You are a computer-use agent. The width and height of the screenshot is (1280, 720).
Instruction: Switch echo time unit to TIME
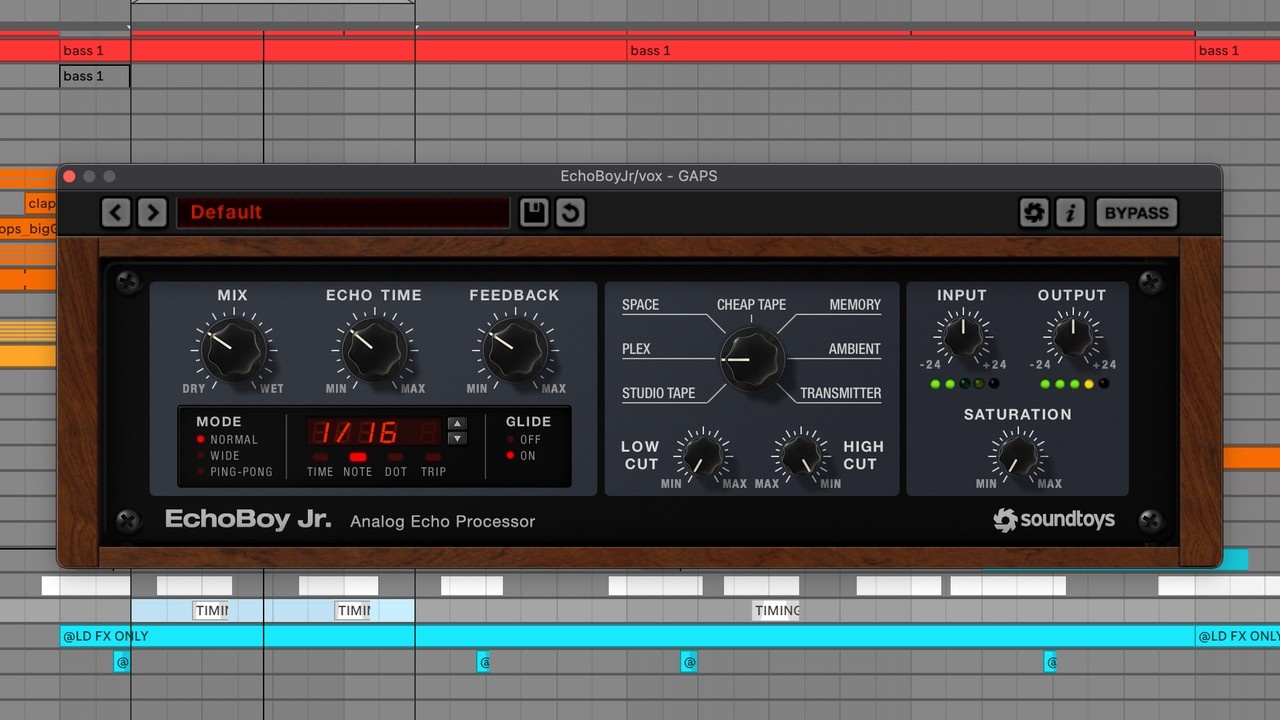tap(320, 464)
